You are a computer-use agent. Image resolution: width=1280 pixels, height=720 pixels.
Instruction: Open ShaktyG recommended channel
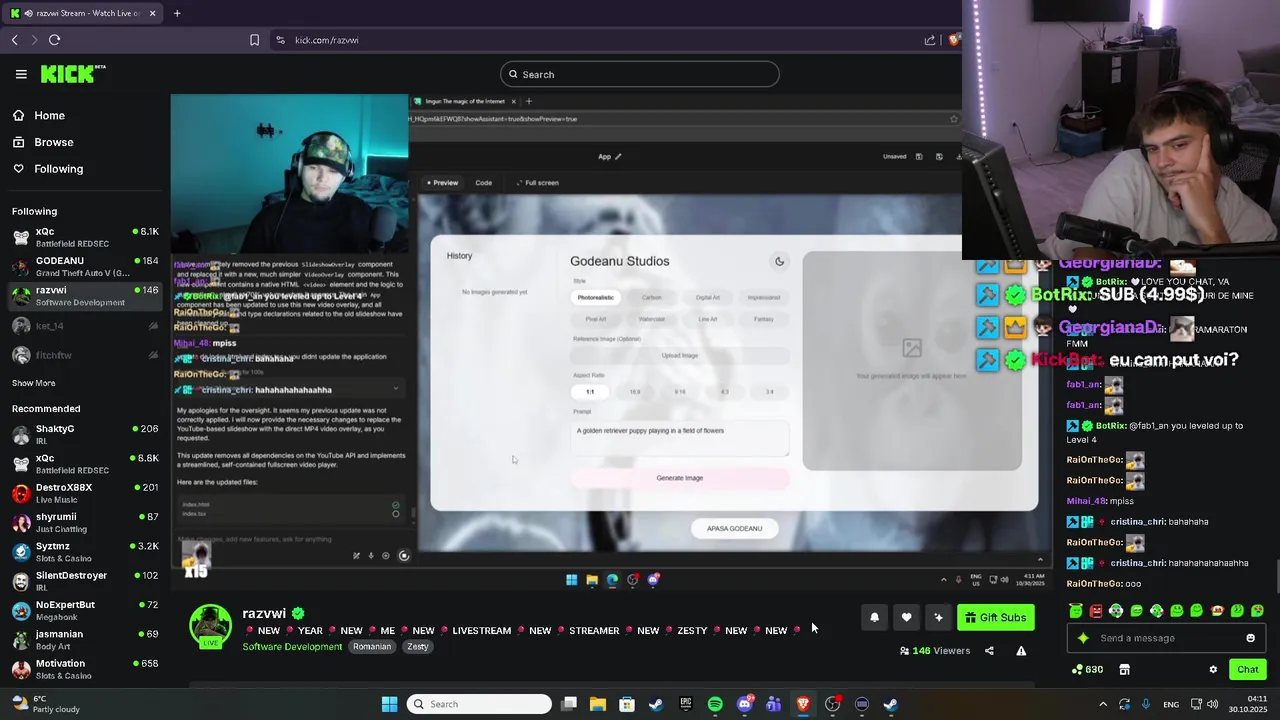pyautogui.click(x=85, y=434)
